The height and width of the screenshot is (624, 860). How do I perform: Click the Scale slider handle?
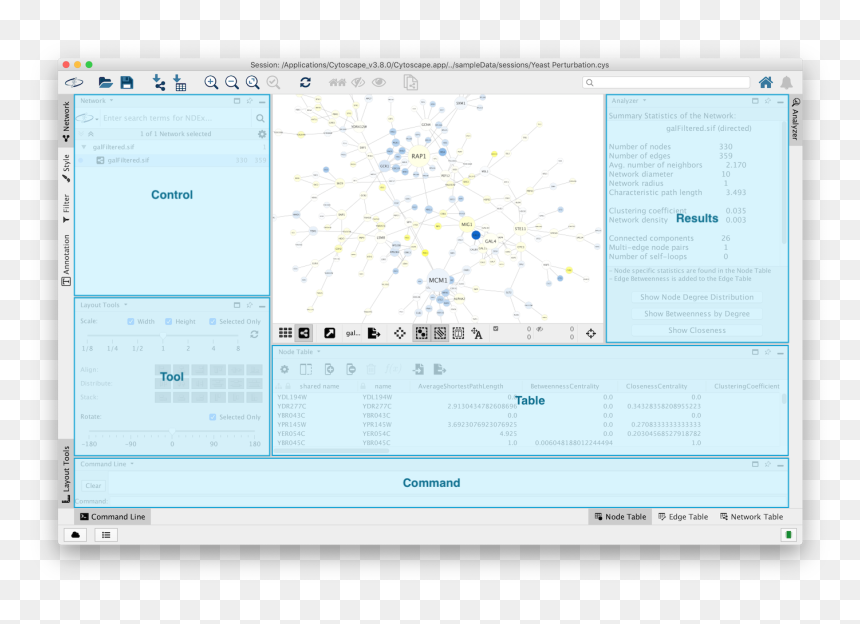pos(163,335)
